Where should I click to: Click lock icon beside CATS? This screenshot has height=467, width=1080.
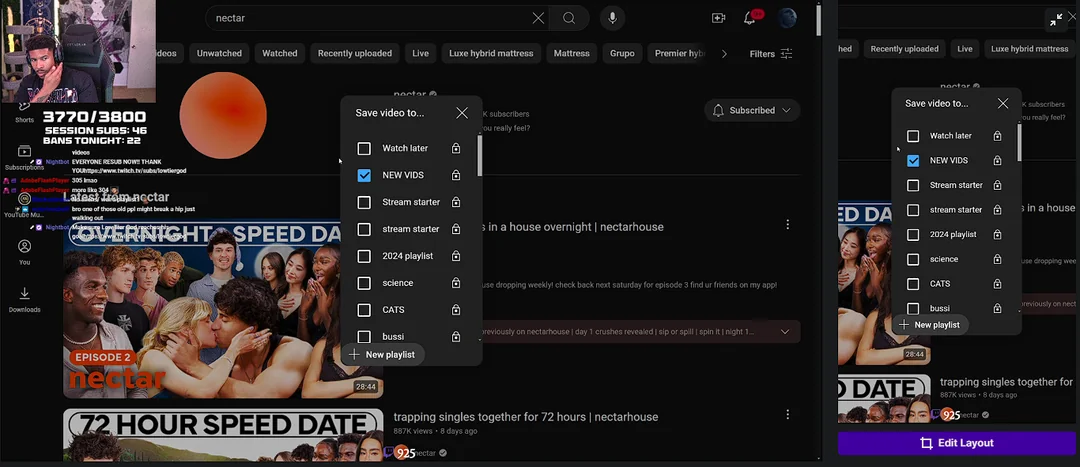(x=455, y=310)
